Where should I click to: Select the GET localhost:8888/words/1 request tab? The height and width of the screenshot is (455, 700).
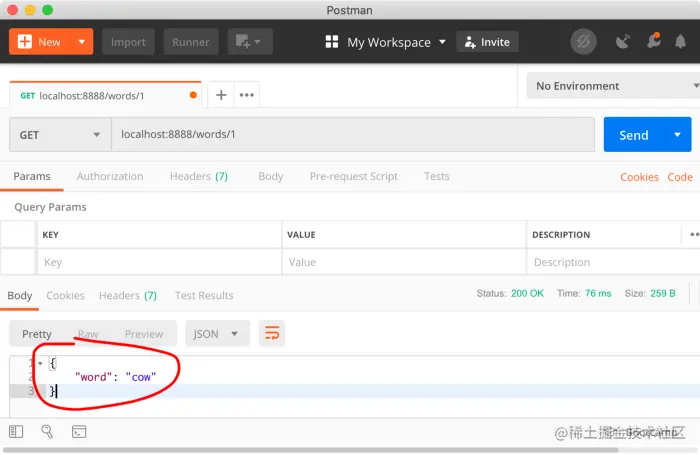click(x=105, y=95)
